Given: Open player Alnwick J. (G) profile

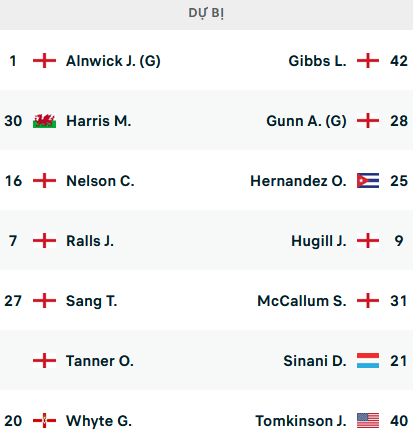Looking at the screenshot, I should [x=113, y=61].
